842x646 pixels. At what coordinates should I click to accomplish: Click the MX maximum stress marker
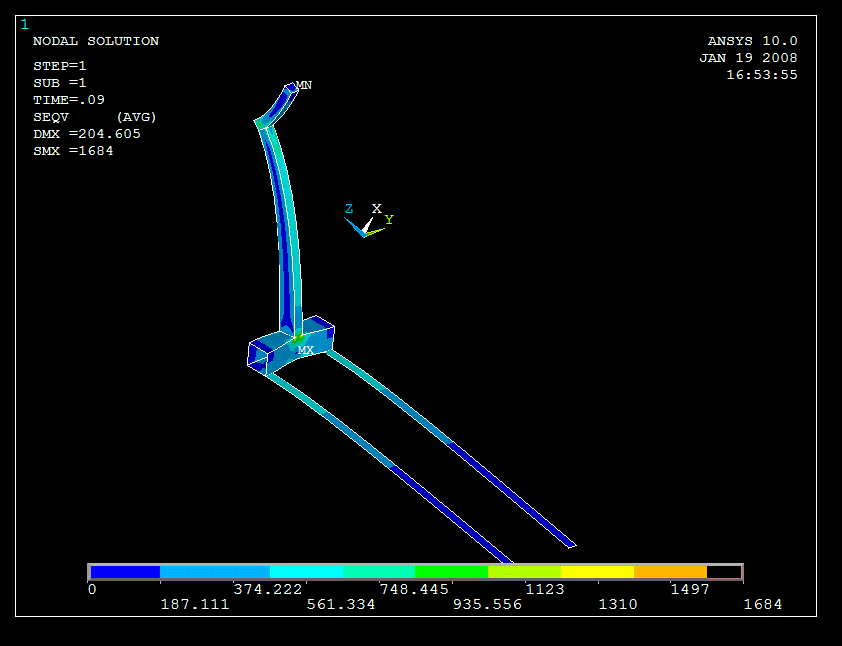click(305, 350)
